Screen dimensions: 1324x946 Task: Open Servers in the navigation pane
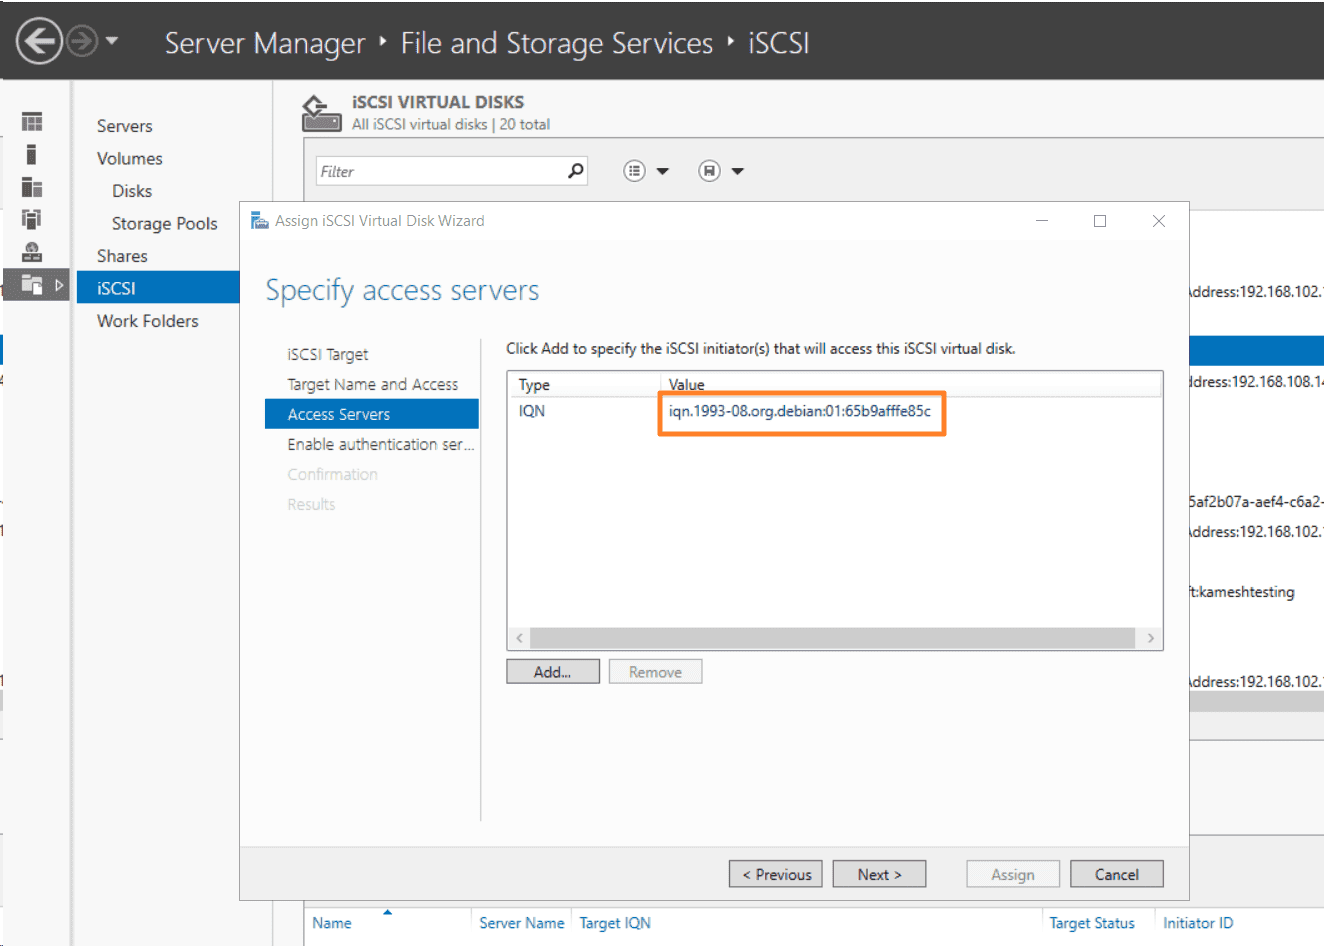125,126
